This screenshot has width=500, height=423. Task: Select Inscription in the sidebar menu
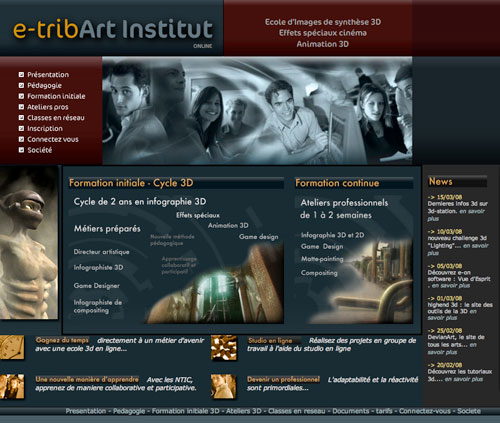[45, 128]
